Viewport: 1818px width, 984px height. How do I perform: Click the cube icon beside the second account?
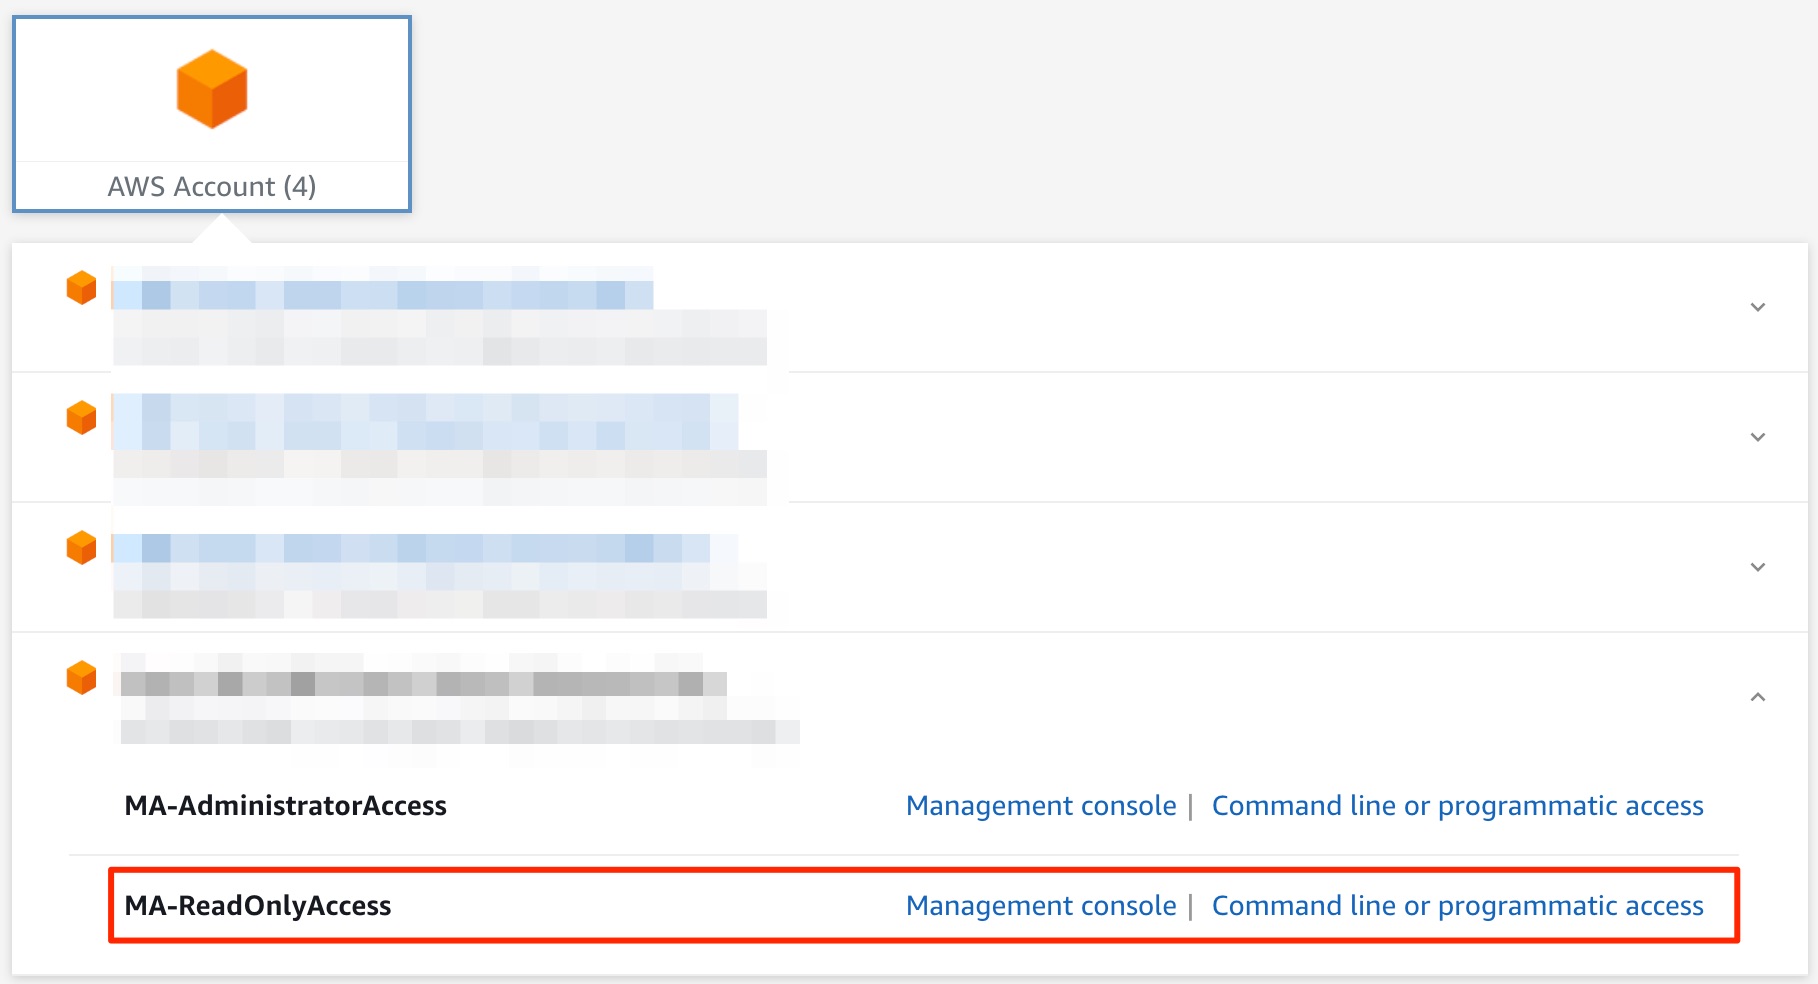coord(81,417)
